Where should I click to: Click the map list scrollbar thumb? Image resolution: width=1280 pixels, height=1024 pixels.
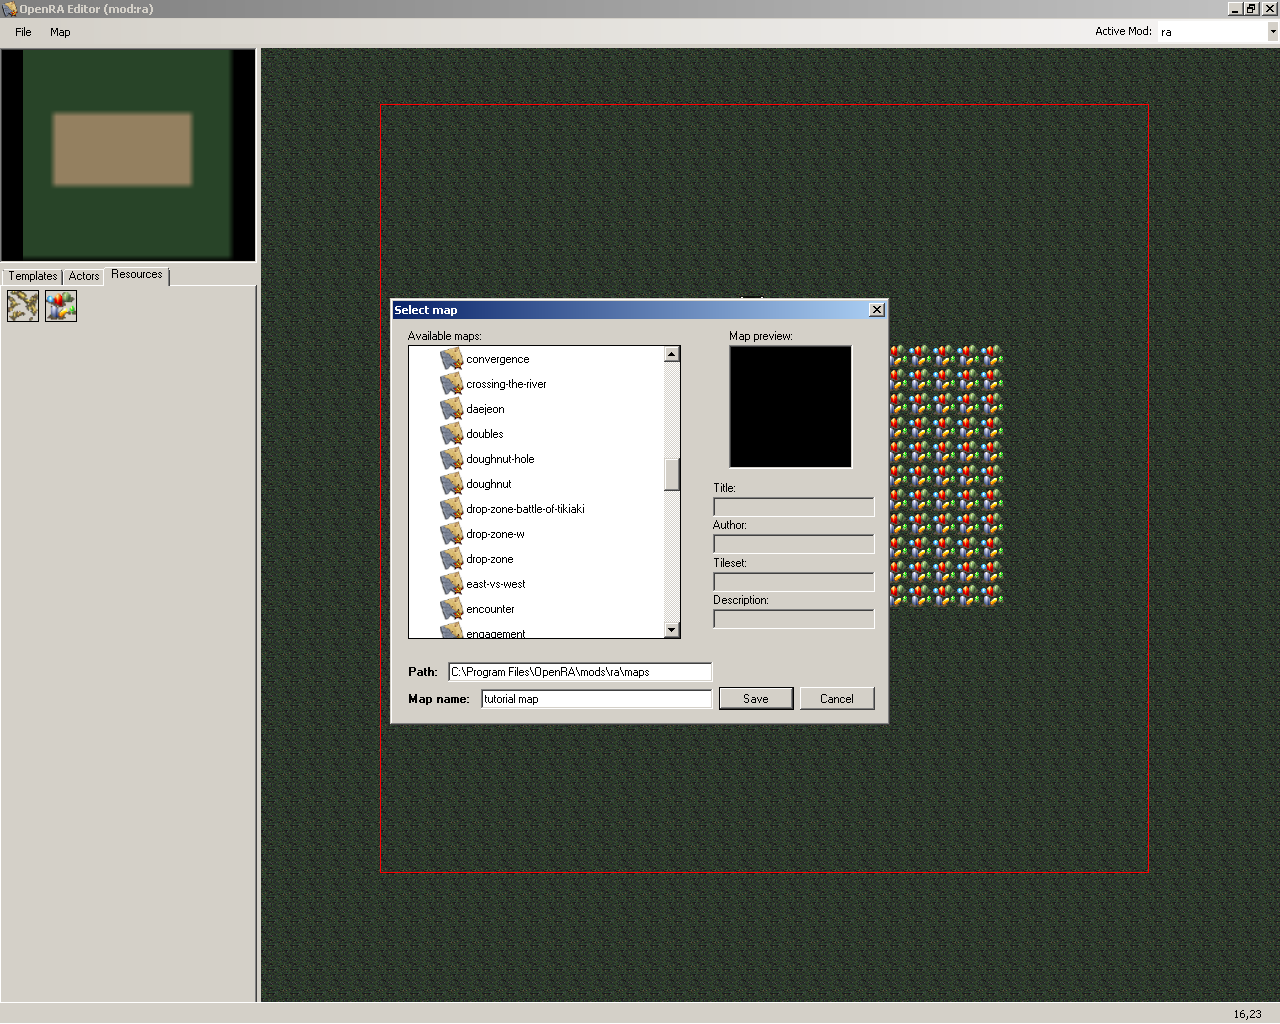click(672, 474)
